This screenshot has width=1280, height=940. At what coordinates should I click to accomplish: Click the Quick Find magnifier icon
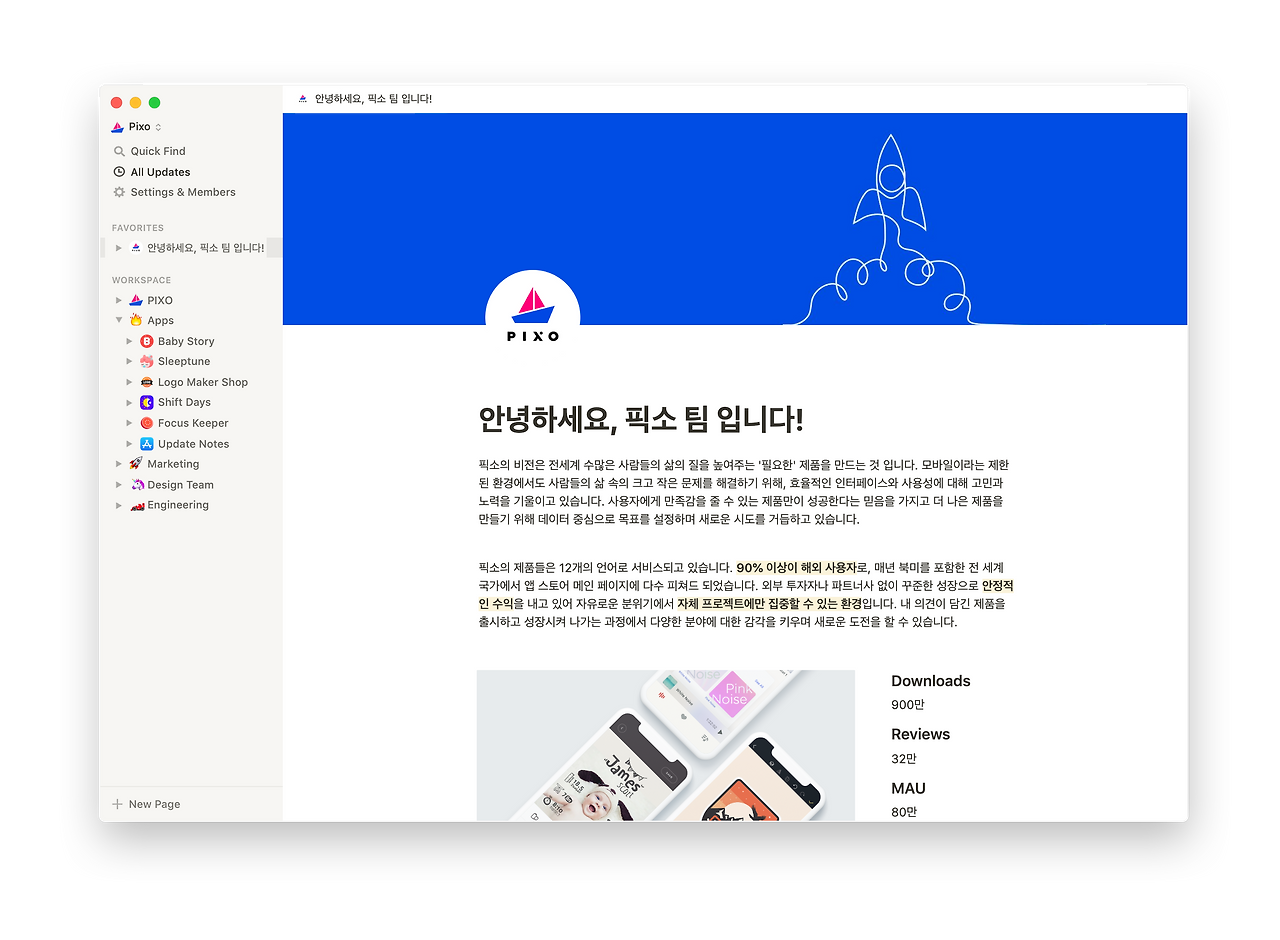119,151
